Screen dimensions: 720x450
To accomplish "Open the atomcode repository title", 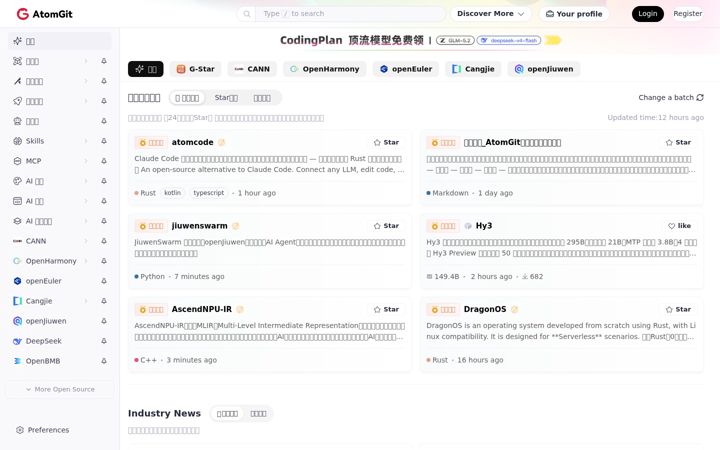I will tap(192, 142).
